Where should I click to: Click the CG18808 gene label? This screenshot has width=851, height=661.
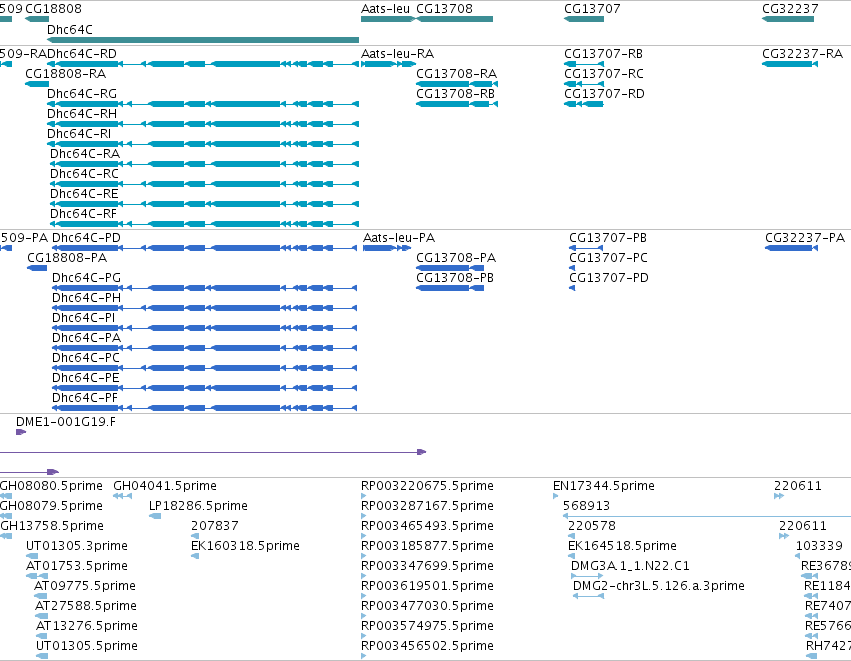[54, 9]
